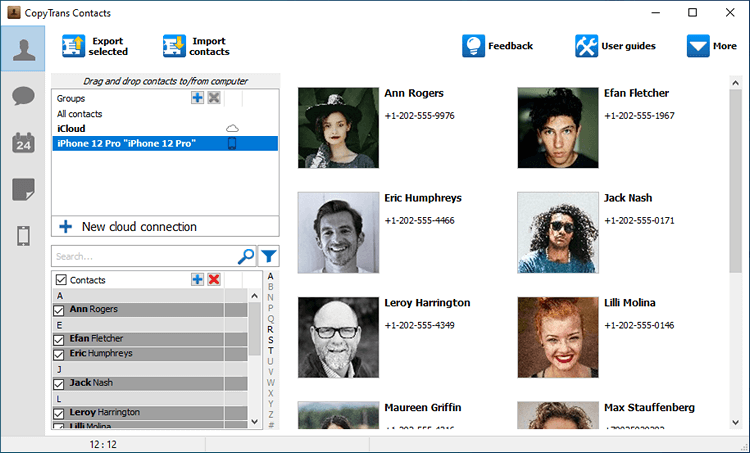Jump to letter T in alphabet index
The width and height of the screenshot is (750, 453).
pos(270,351)
